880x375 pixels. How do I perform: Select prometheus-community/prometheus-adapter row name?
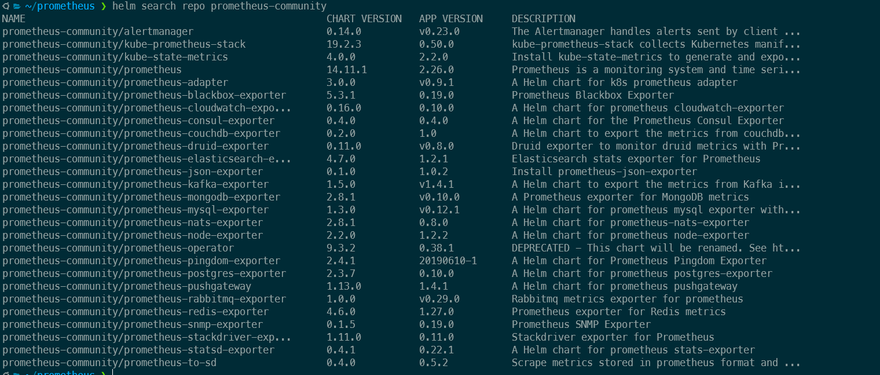pos(115,83)
